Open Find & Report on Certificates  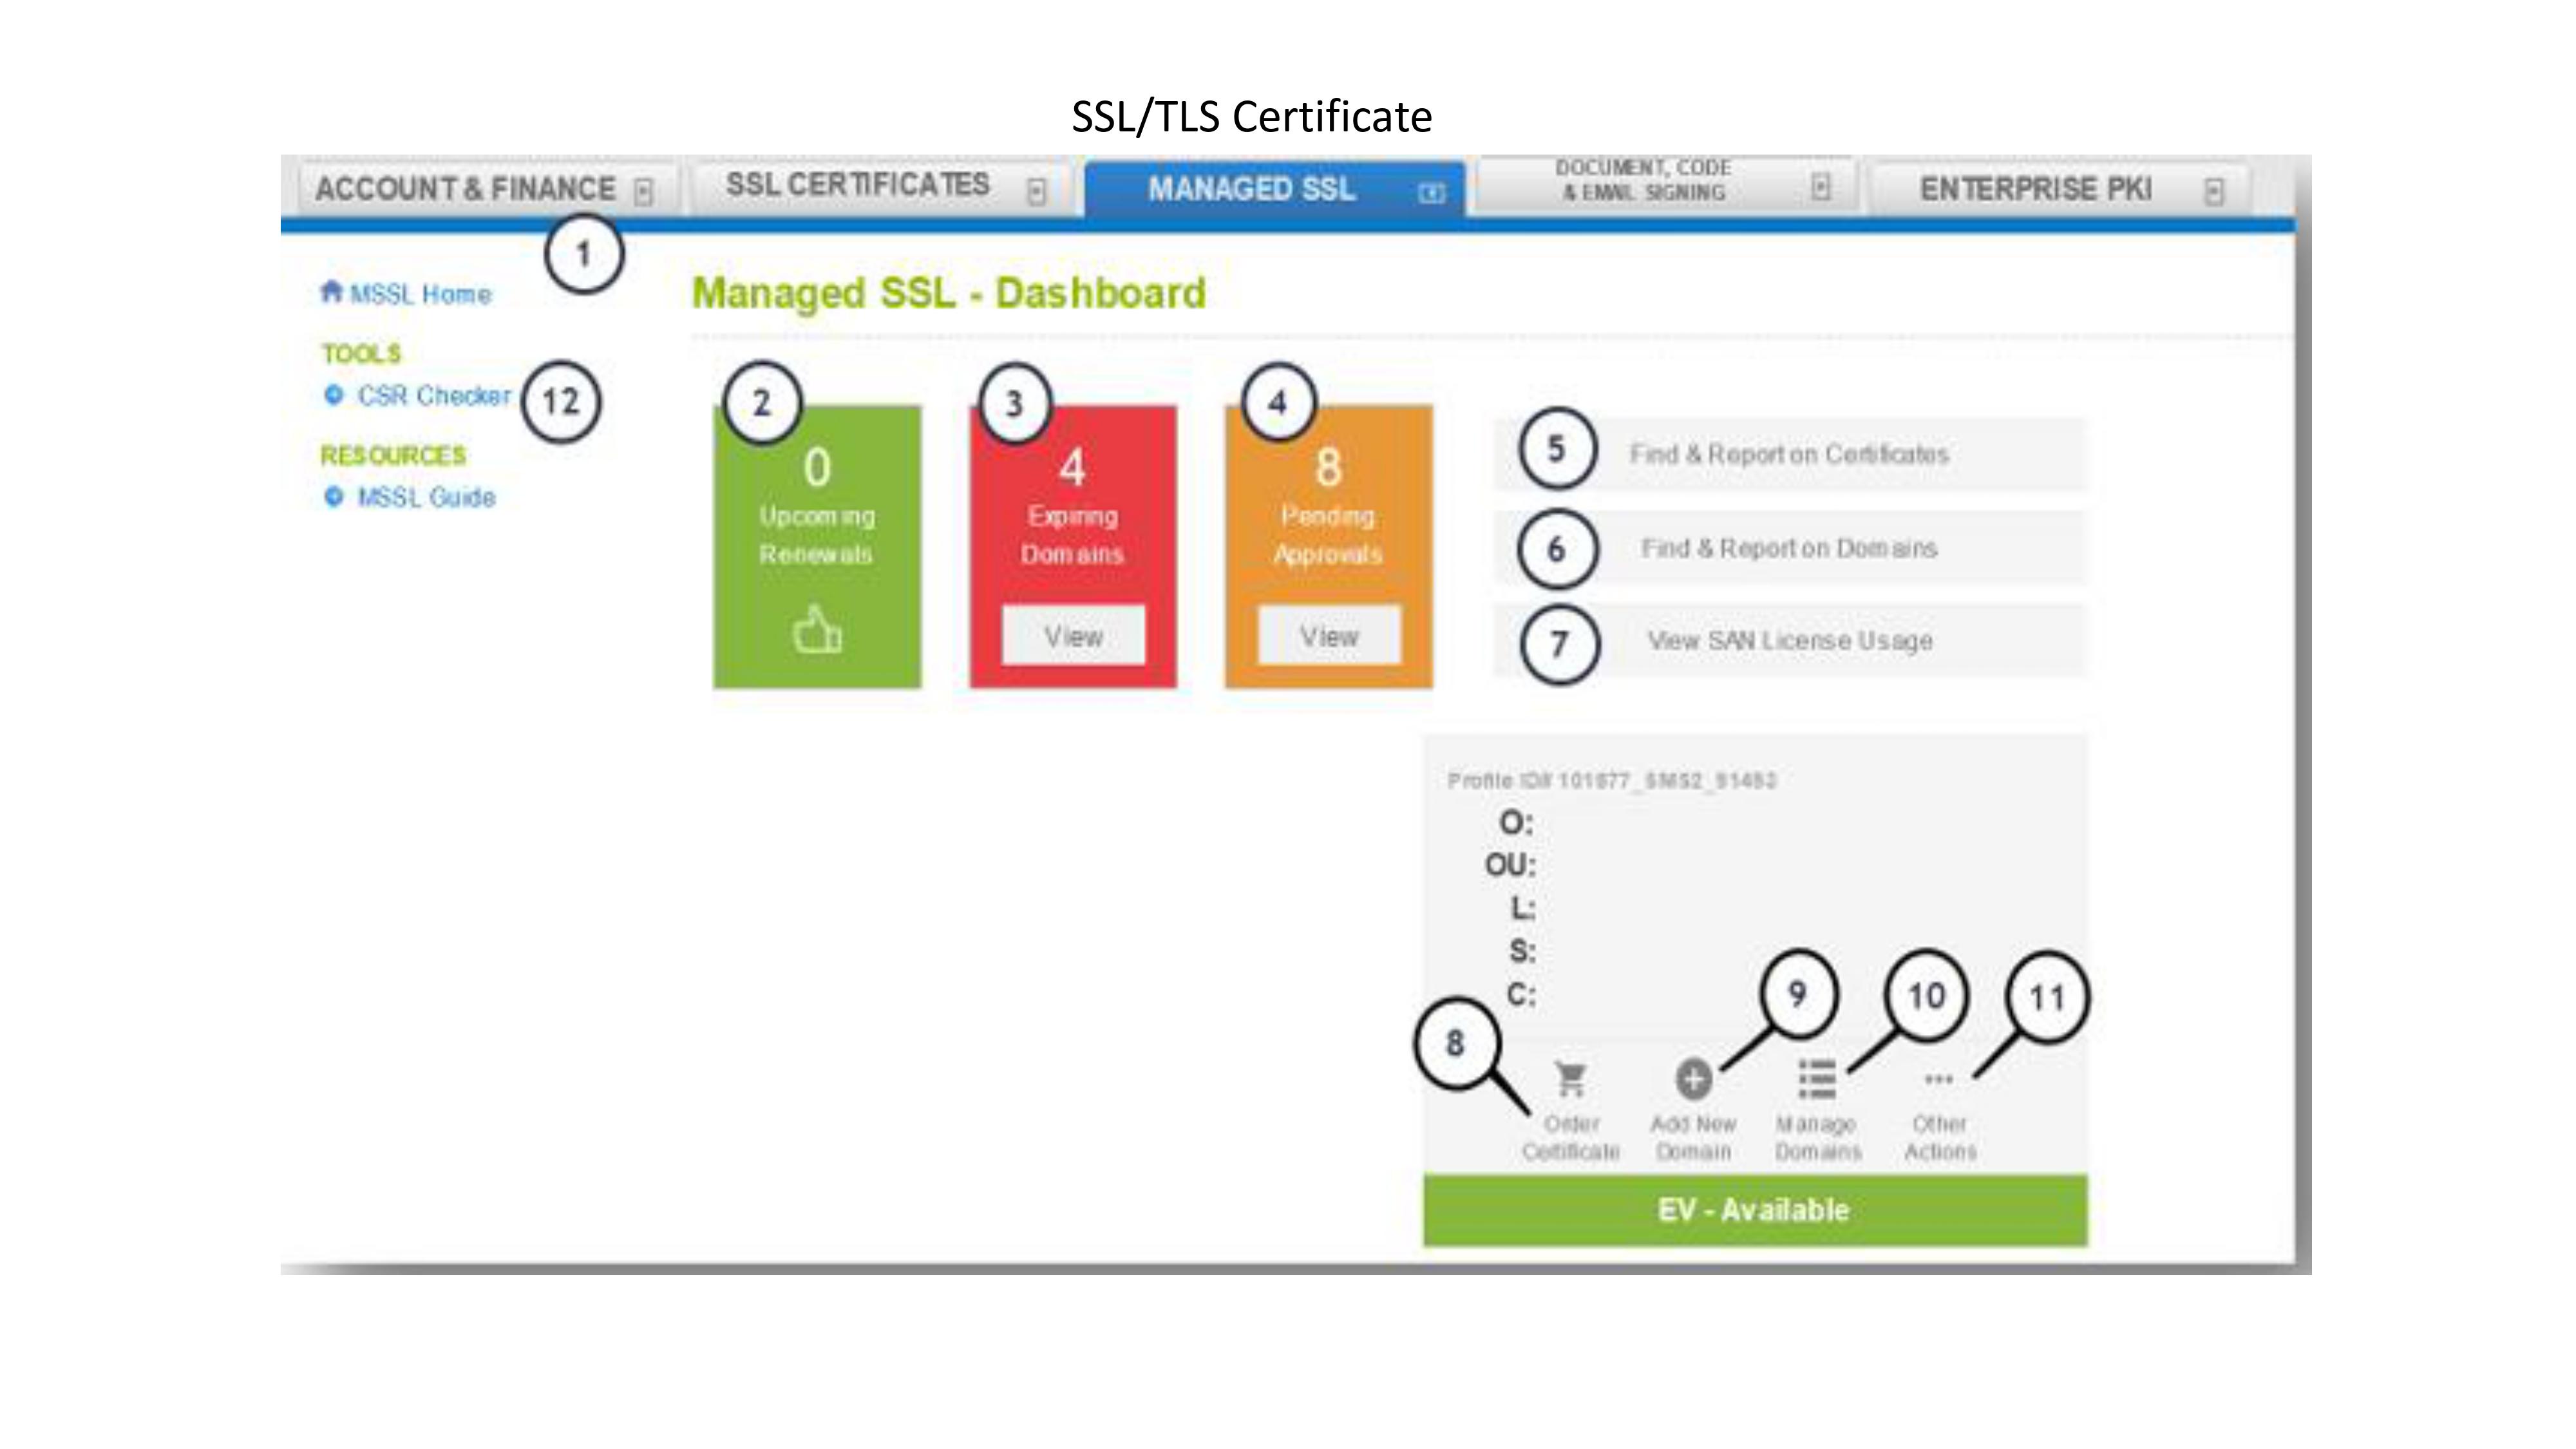pyautogui.click(x=1789, y=455)
